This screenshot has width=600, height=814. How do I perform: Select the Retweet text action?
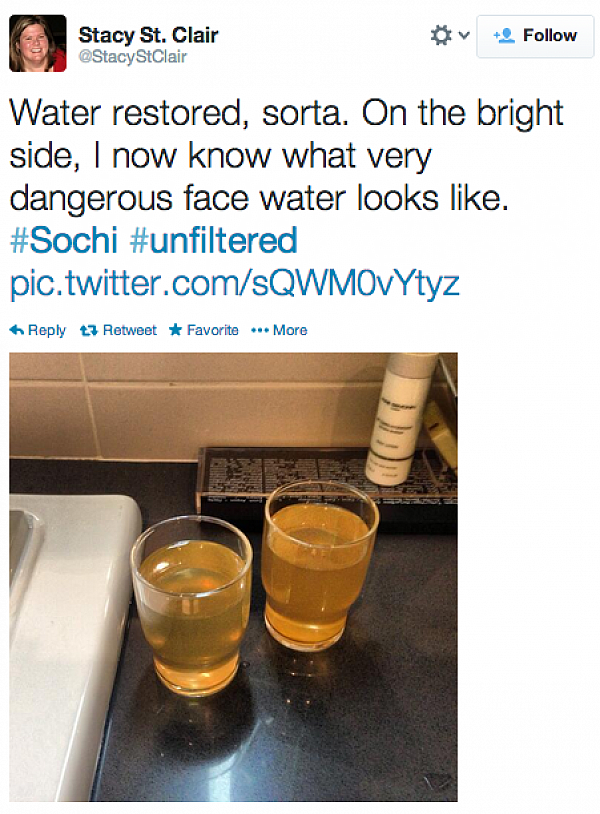[x=129, y=330]
